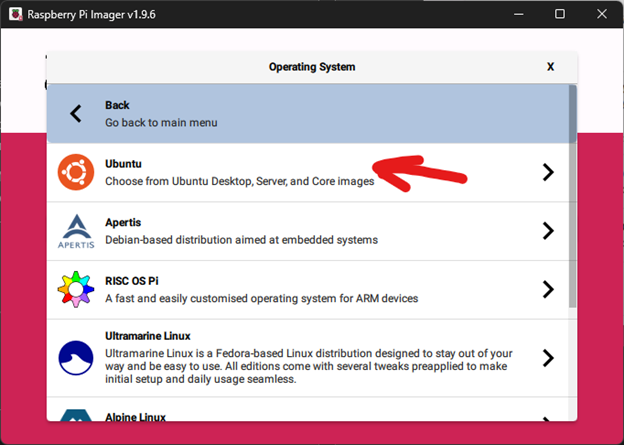The height and width of the screenshot is (445, 624).
Task: Click the Ubuntu logo icon
Action: tap(76, 172)
